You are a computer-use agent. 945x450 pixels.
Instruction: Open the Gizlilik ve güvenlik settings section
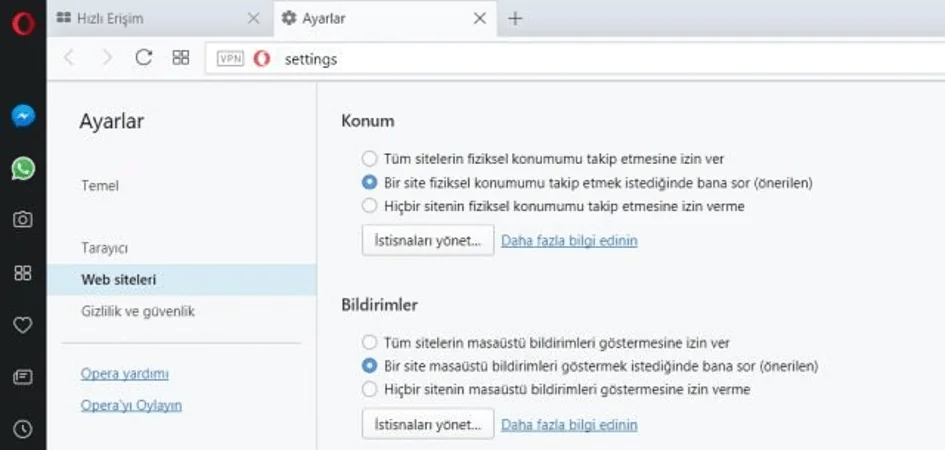[138, 311]
